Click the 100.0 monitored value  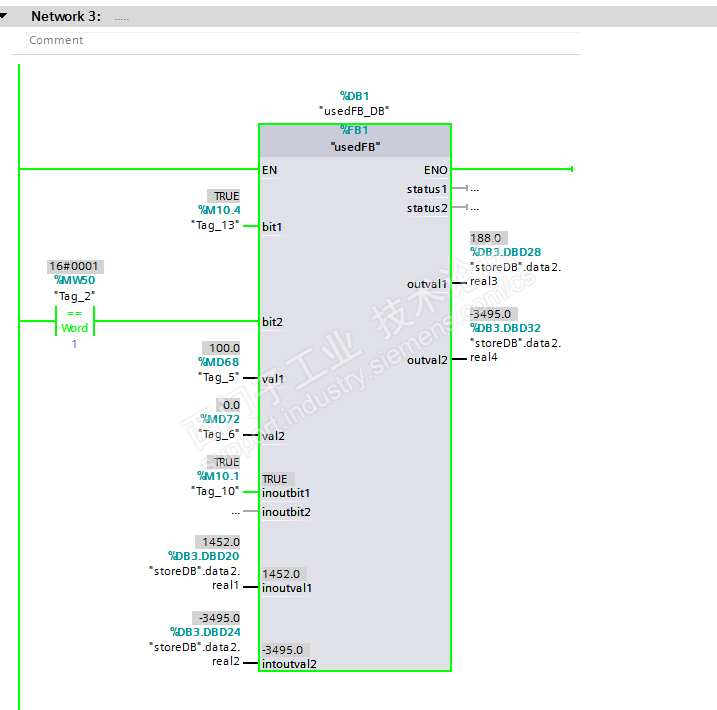pos(222,348)
